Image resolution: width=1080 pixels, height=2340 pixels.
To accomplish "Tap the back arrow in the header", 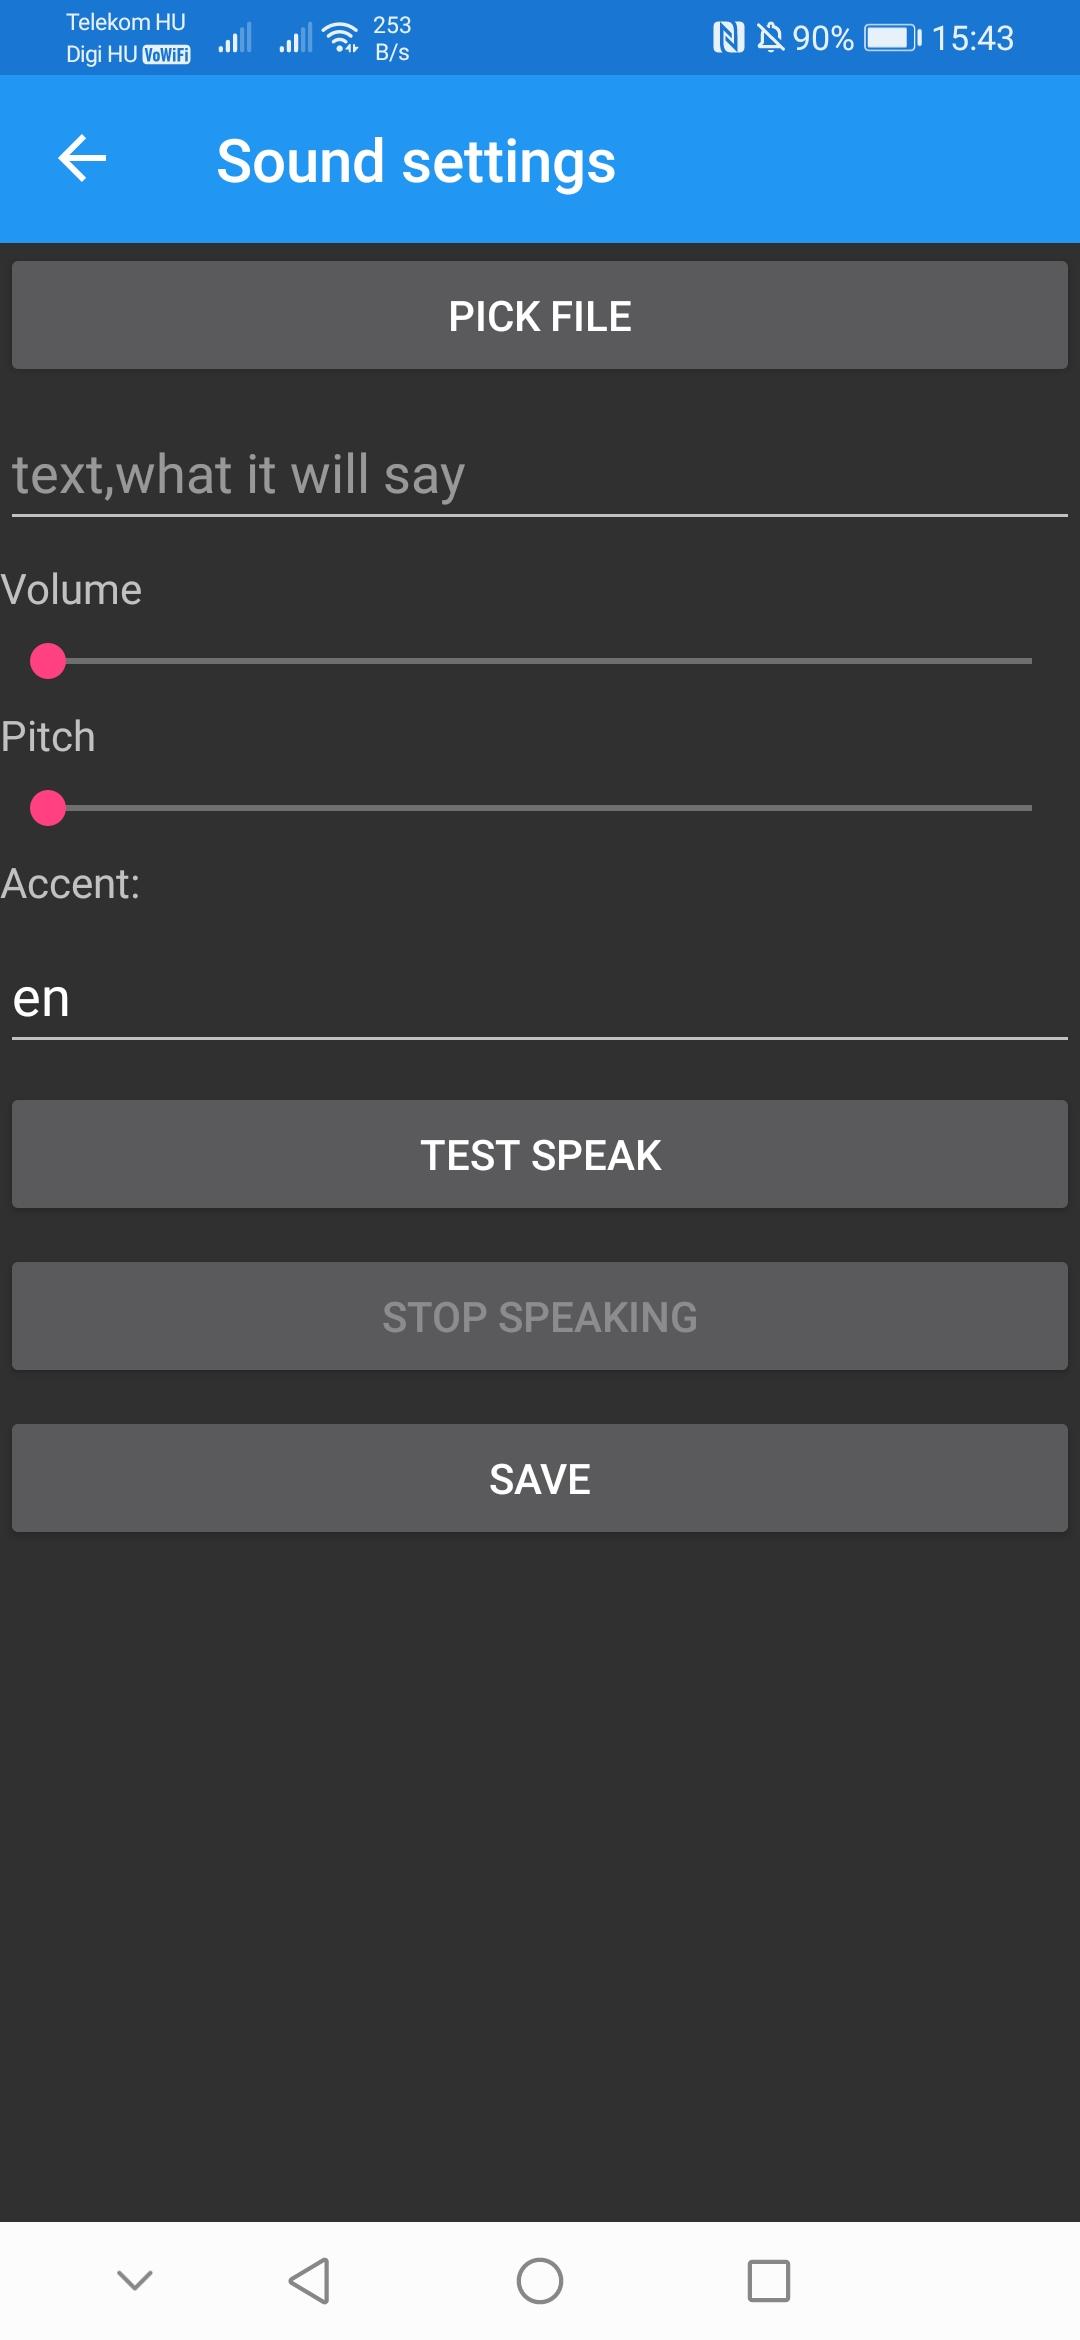I will point(82,159).
